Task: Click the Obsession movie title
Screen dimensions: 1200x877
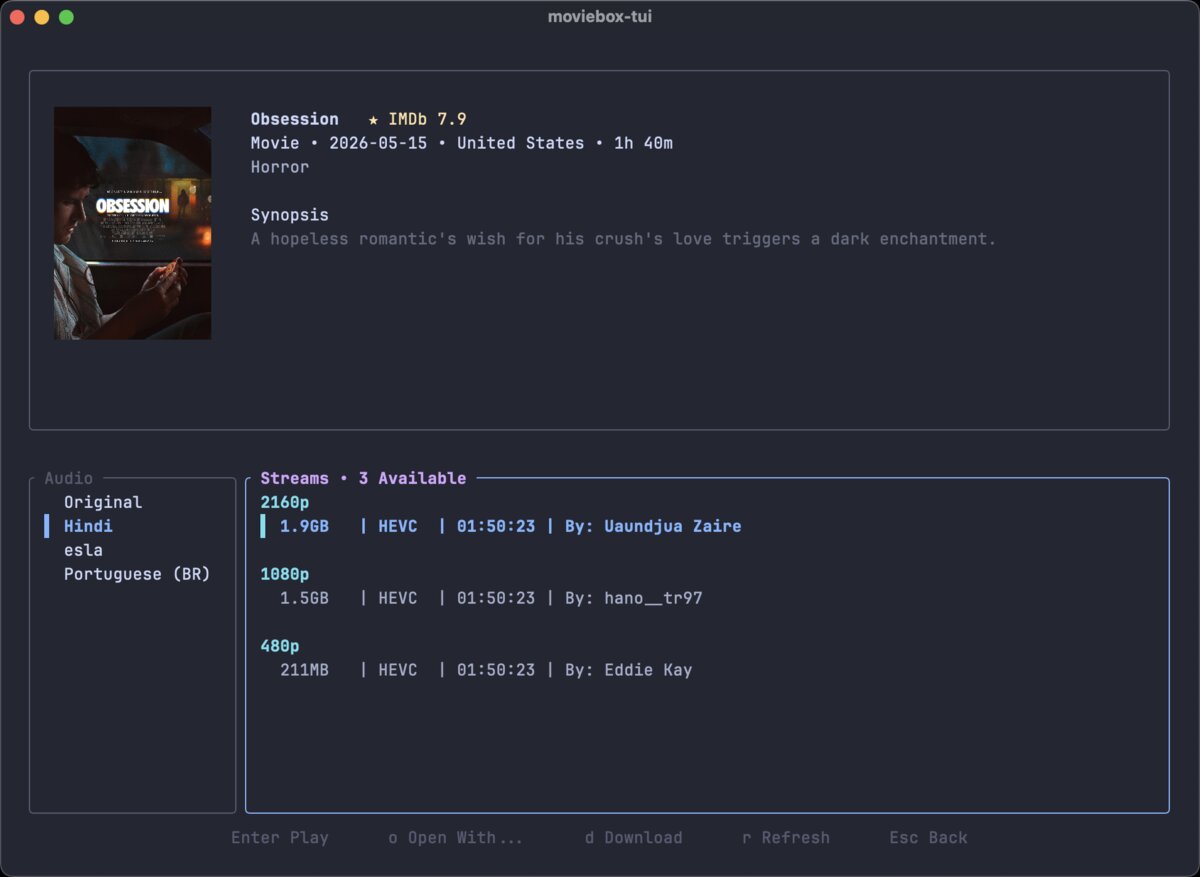Action: coord(295,119)
